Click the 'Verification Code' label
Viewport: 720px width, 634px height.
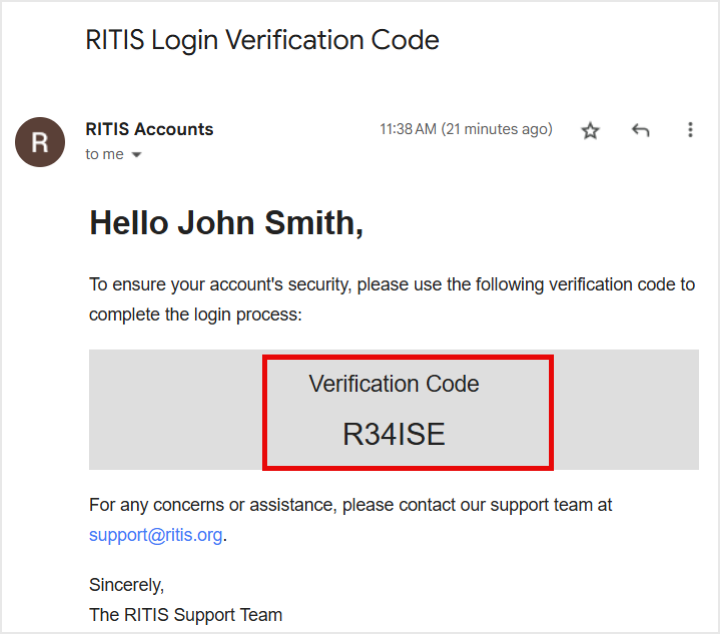click(394, 384)
